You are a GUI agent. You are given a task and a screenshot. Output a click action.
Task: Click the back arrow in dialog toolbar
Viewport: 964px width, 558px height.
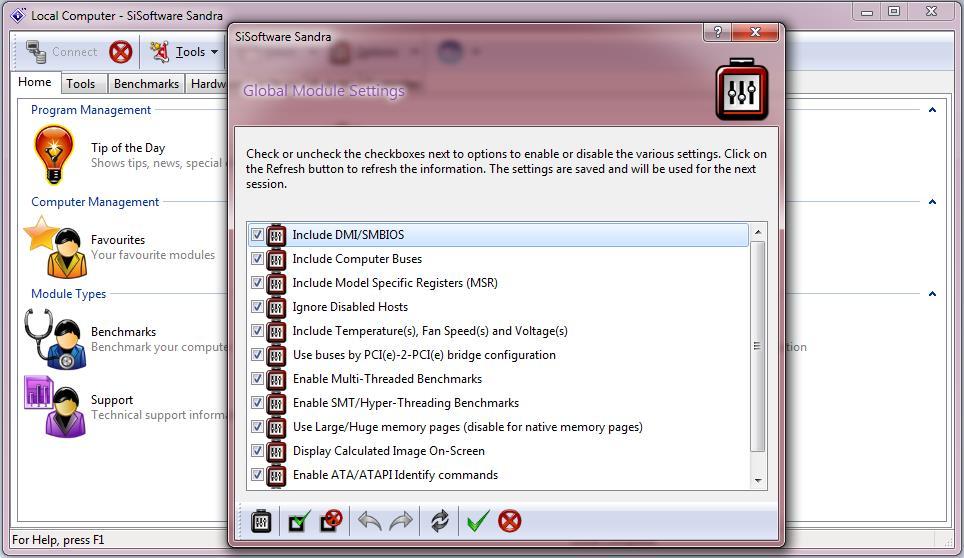click(369, 521)
